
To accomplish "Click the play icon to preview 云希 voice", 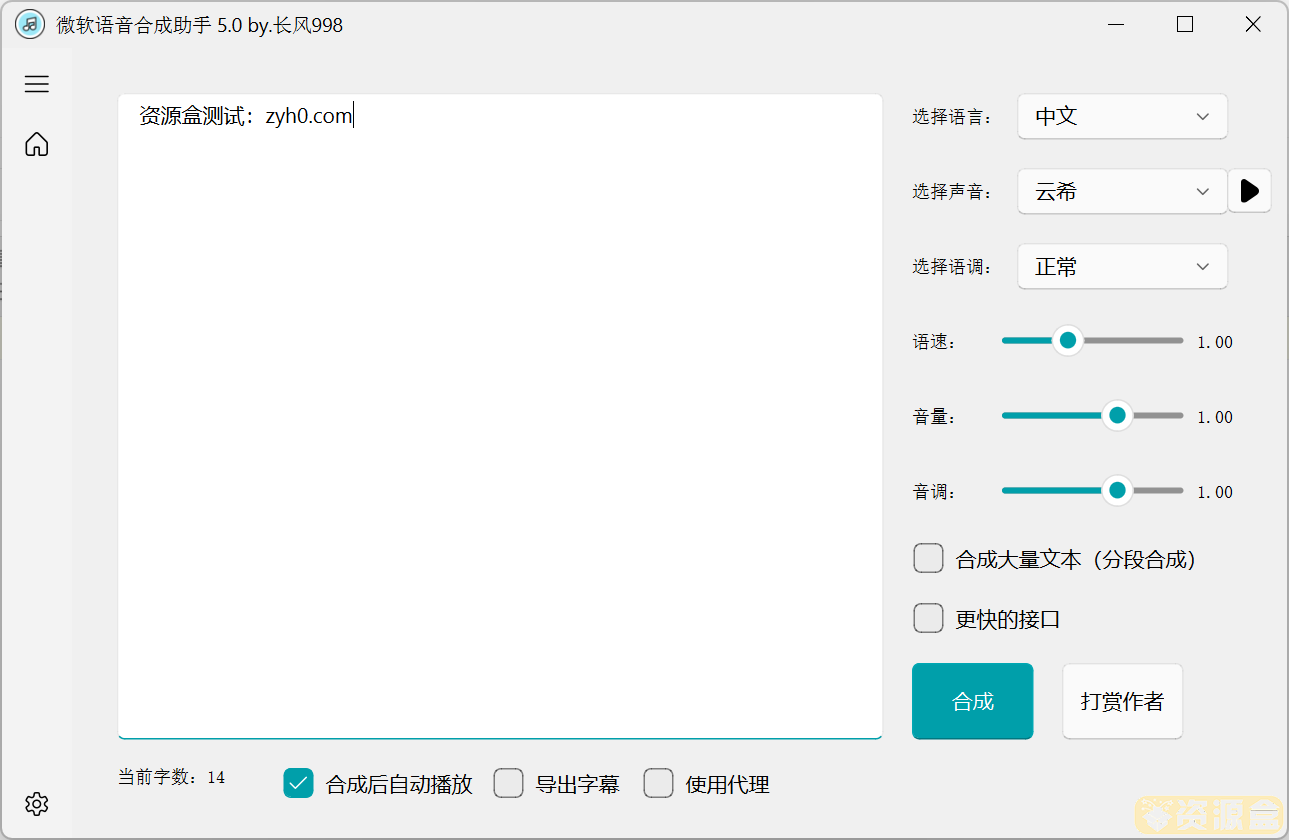I will point(1249,191).
